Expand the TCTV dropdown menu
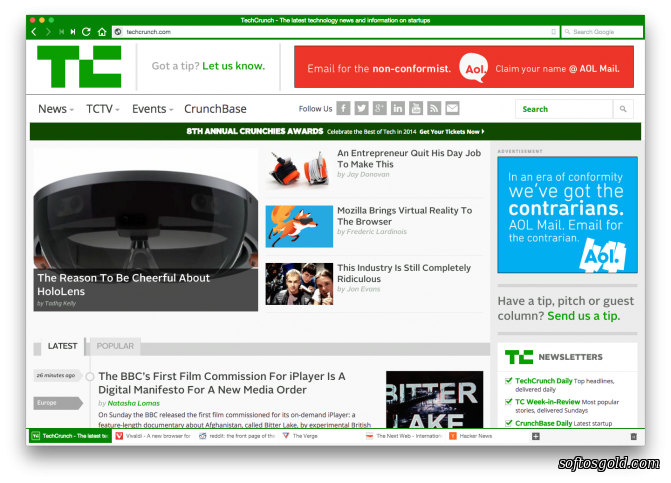 click(x=103, y=109)
